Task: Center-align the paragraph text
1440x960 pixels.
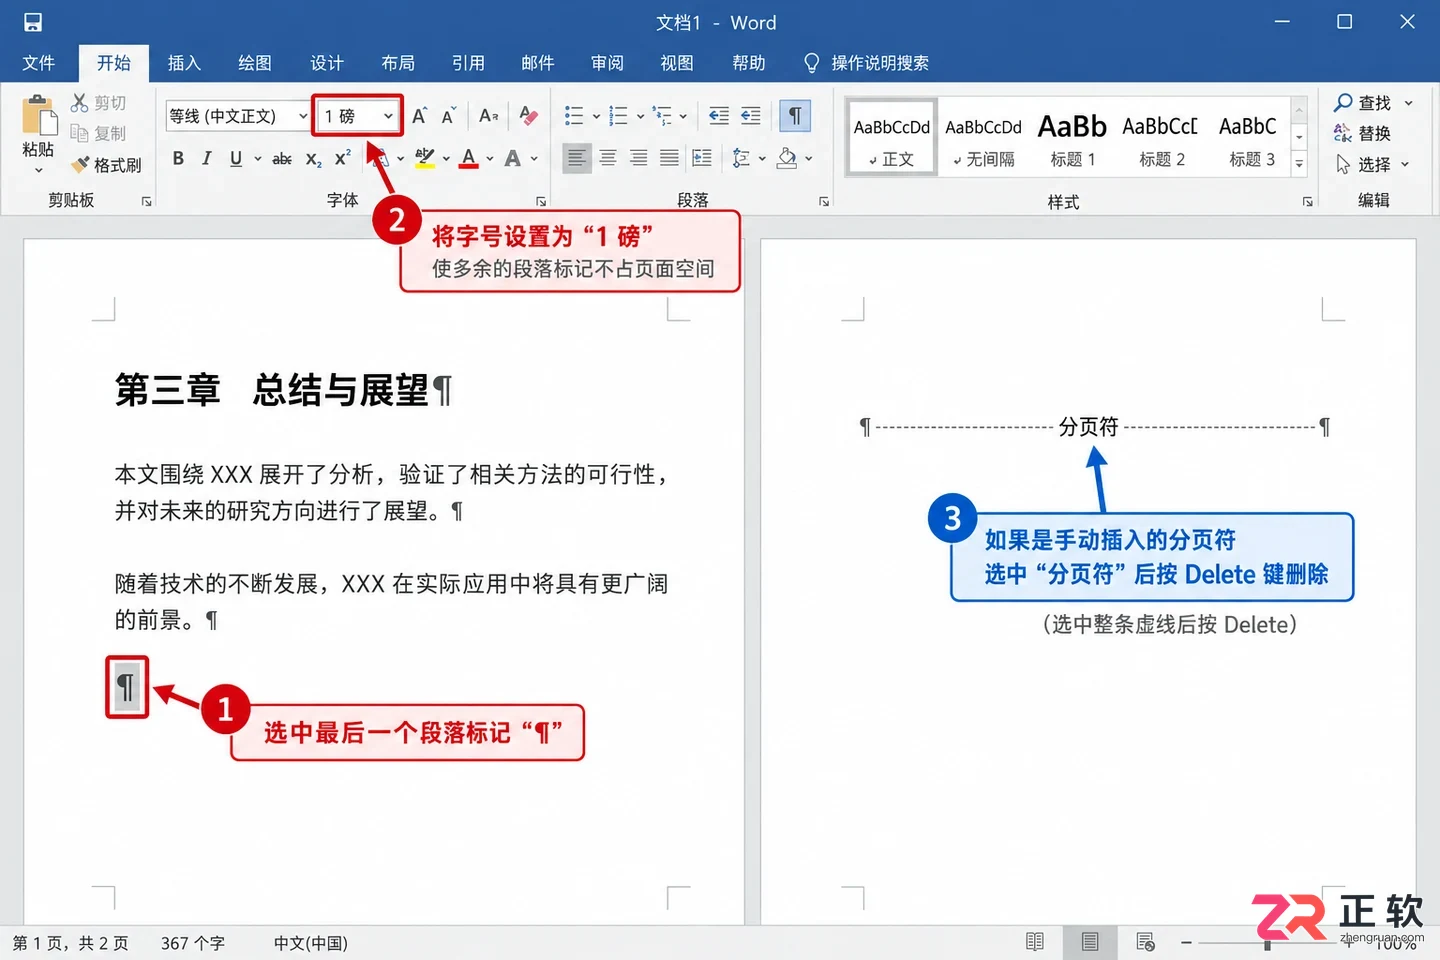Action: [608, 158]
